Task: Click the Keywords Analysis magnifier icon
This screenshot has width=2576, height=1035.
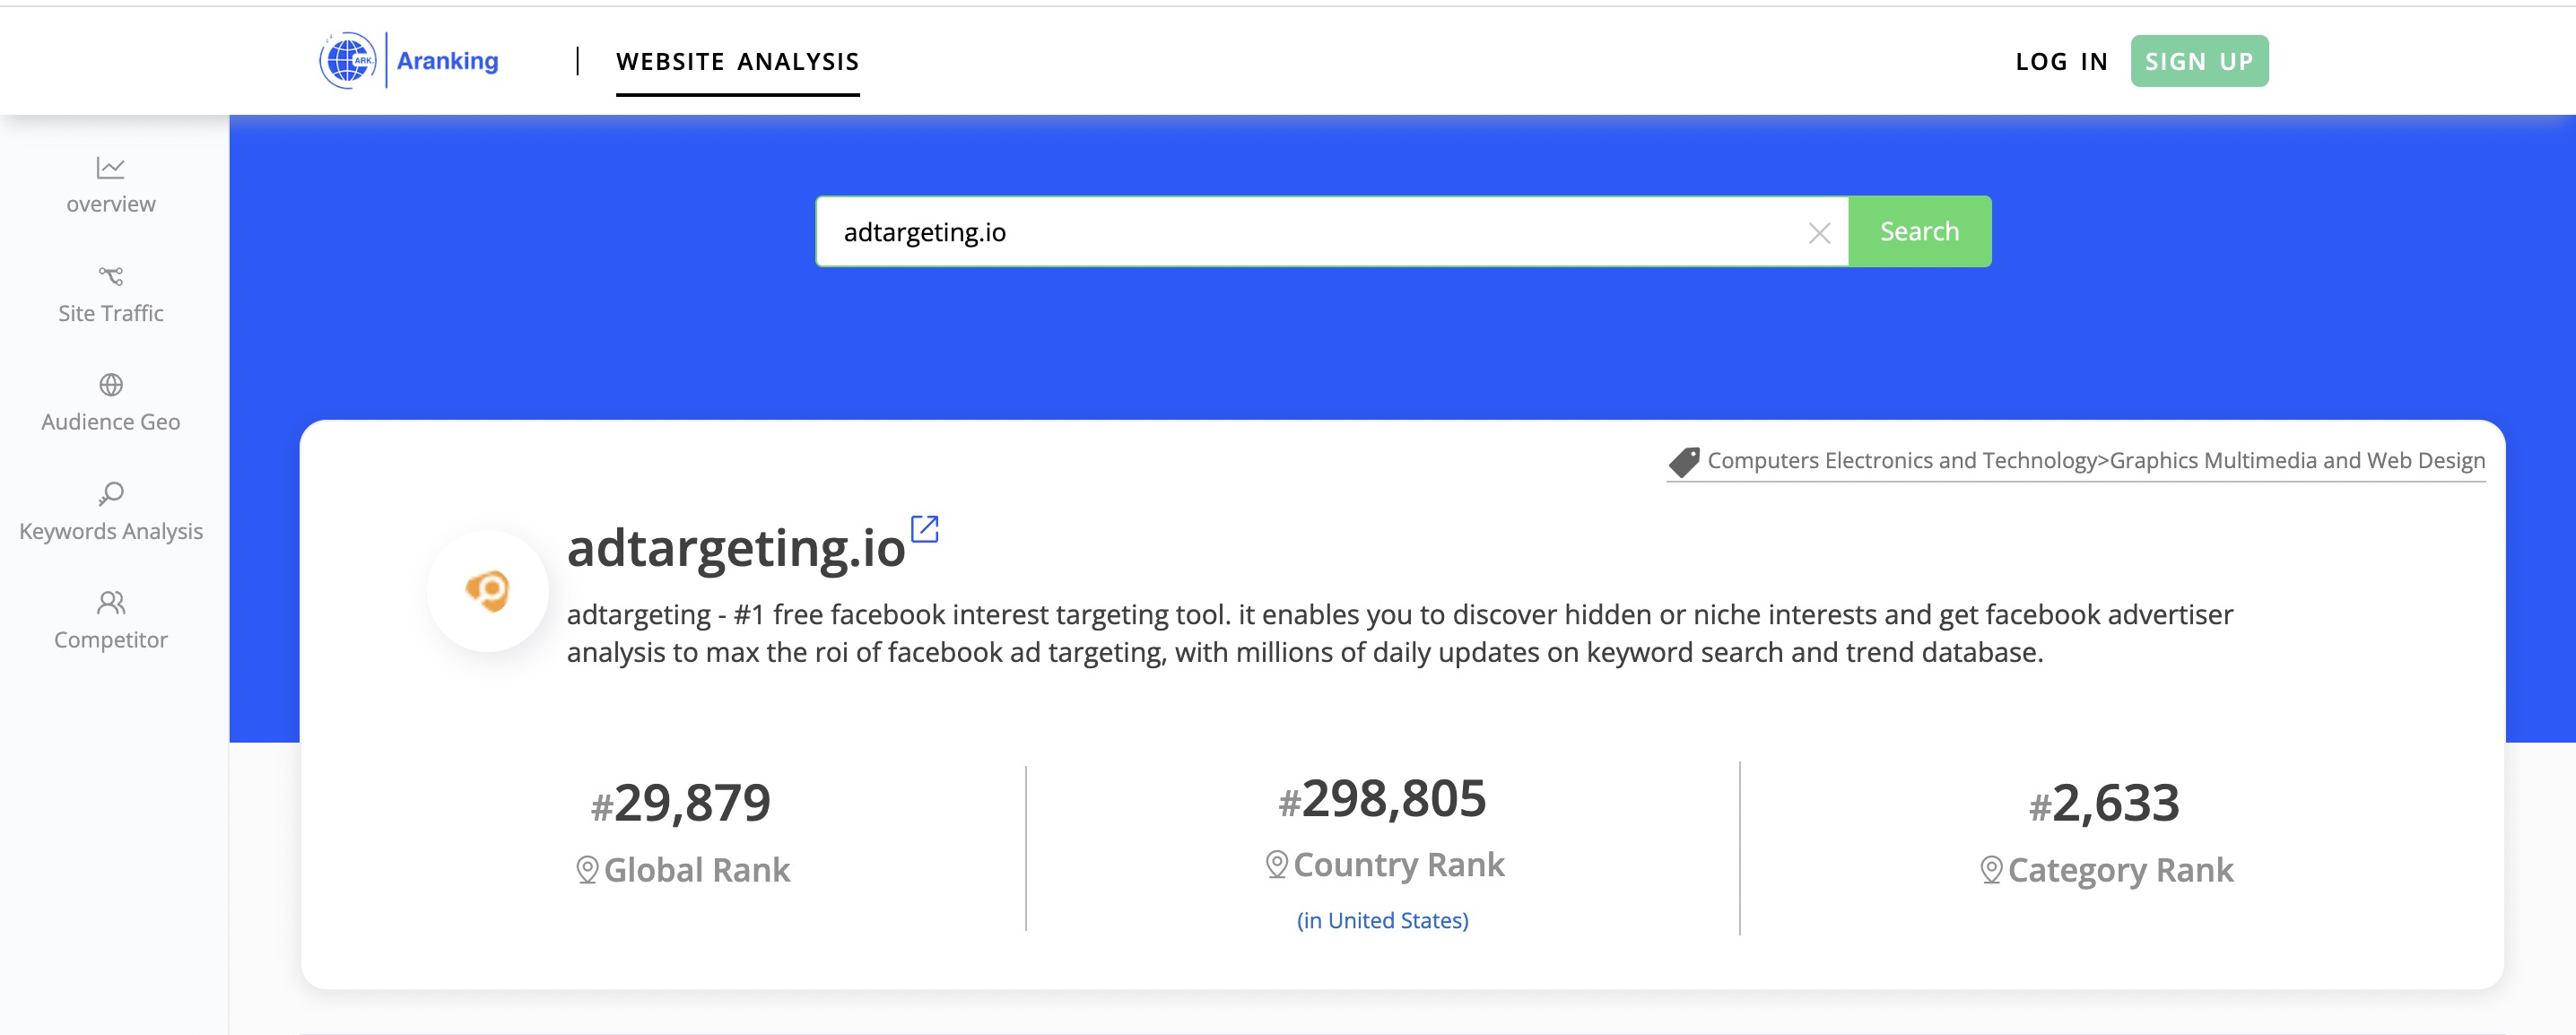Action: tap(110, 493)
